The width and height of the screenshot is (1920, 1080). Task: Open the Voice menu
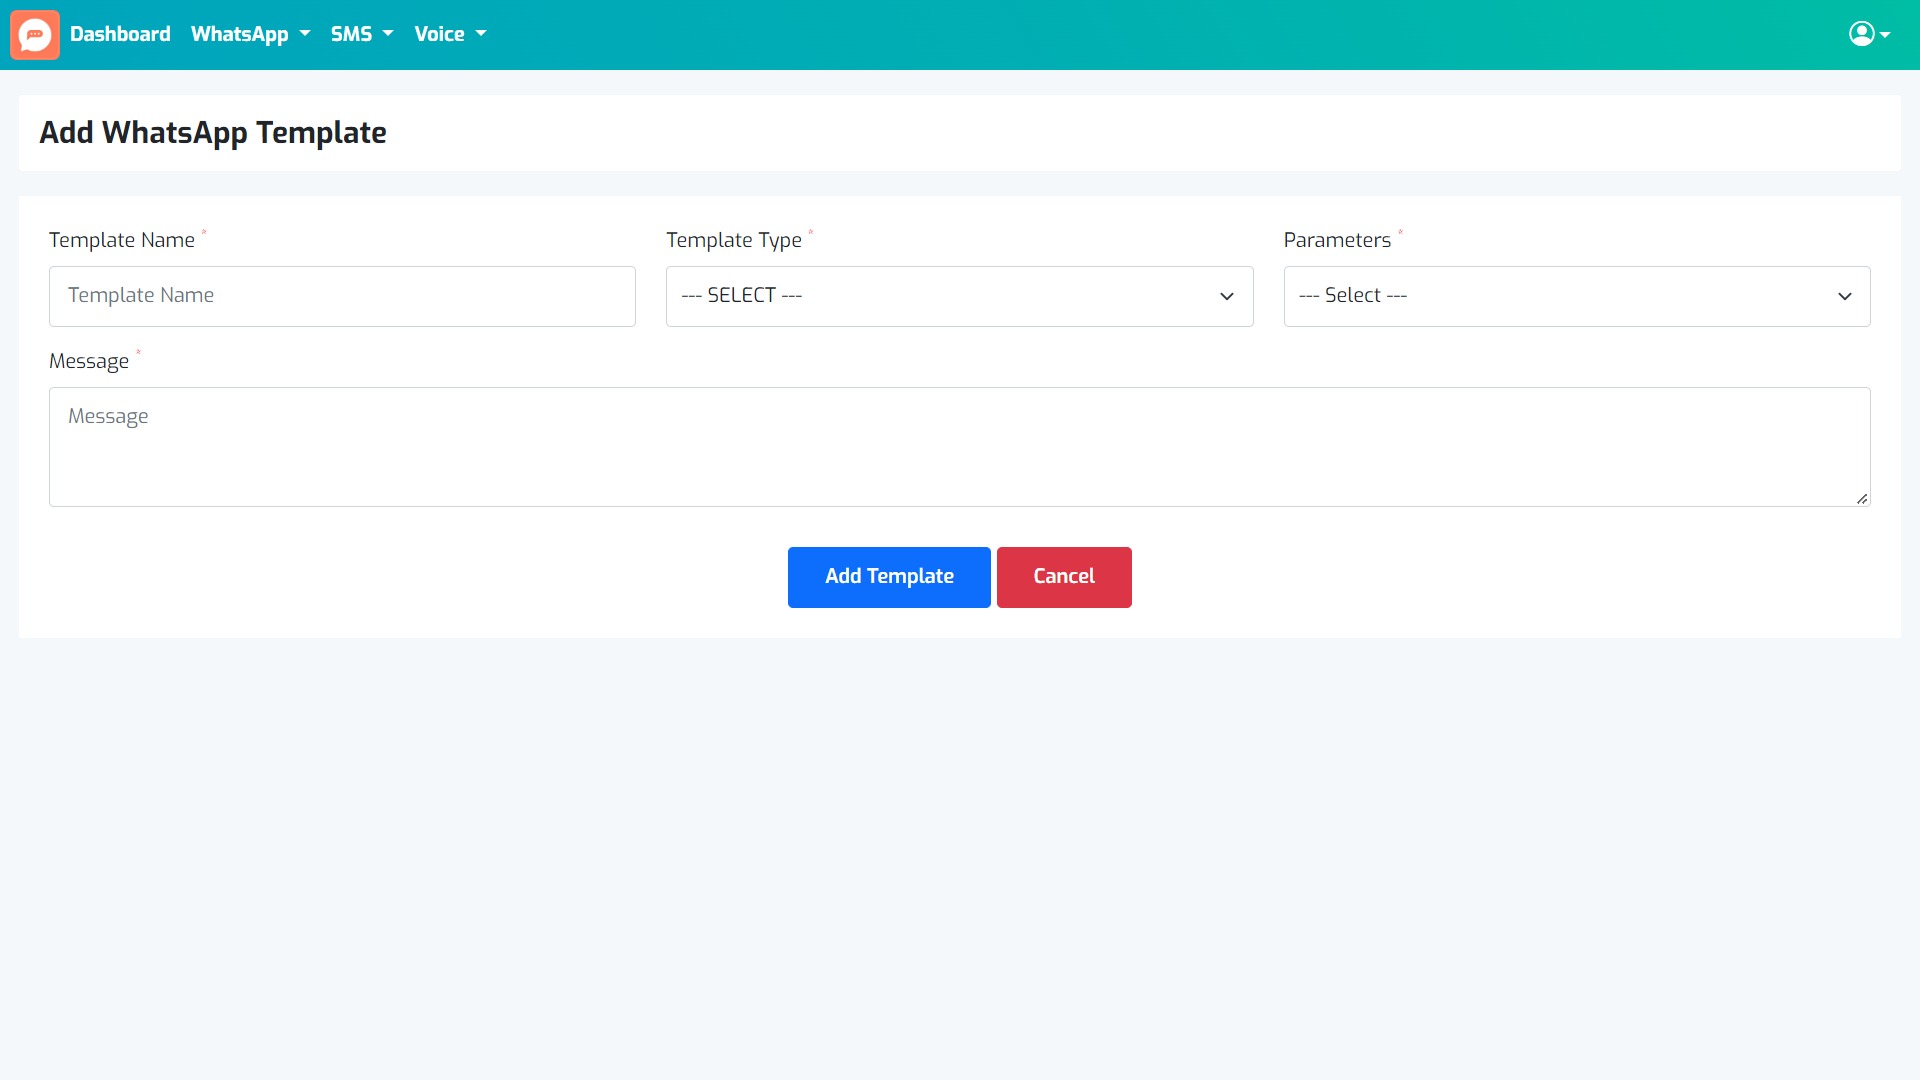450,34
